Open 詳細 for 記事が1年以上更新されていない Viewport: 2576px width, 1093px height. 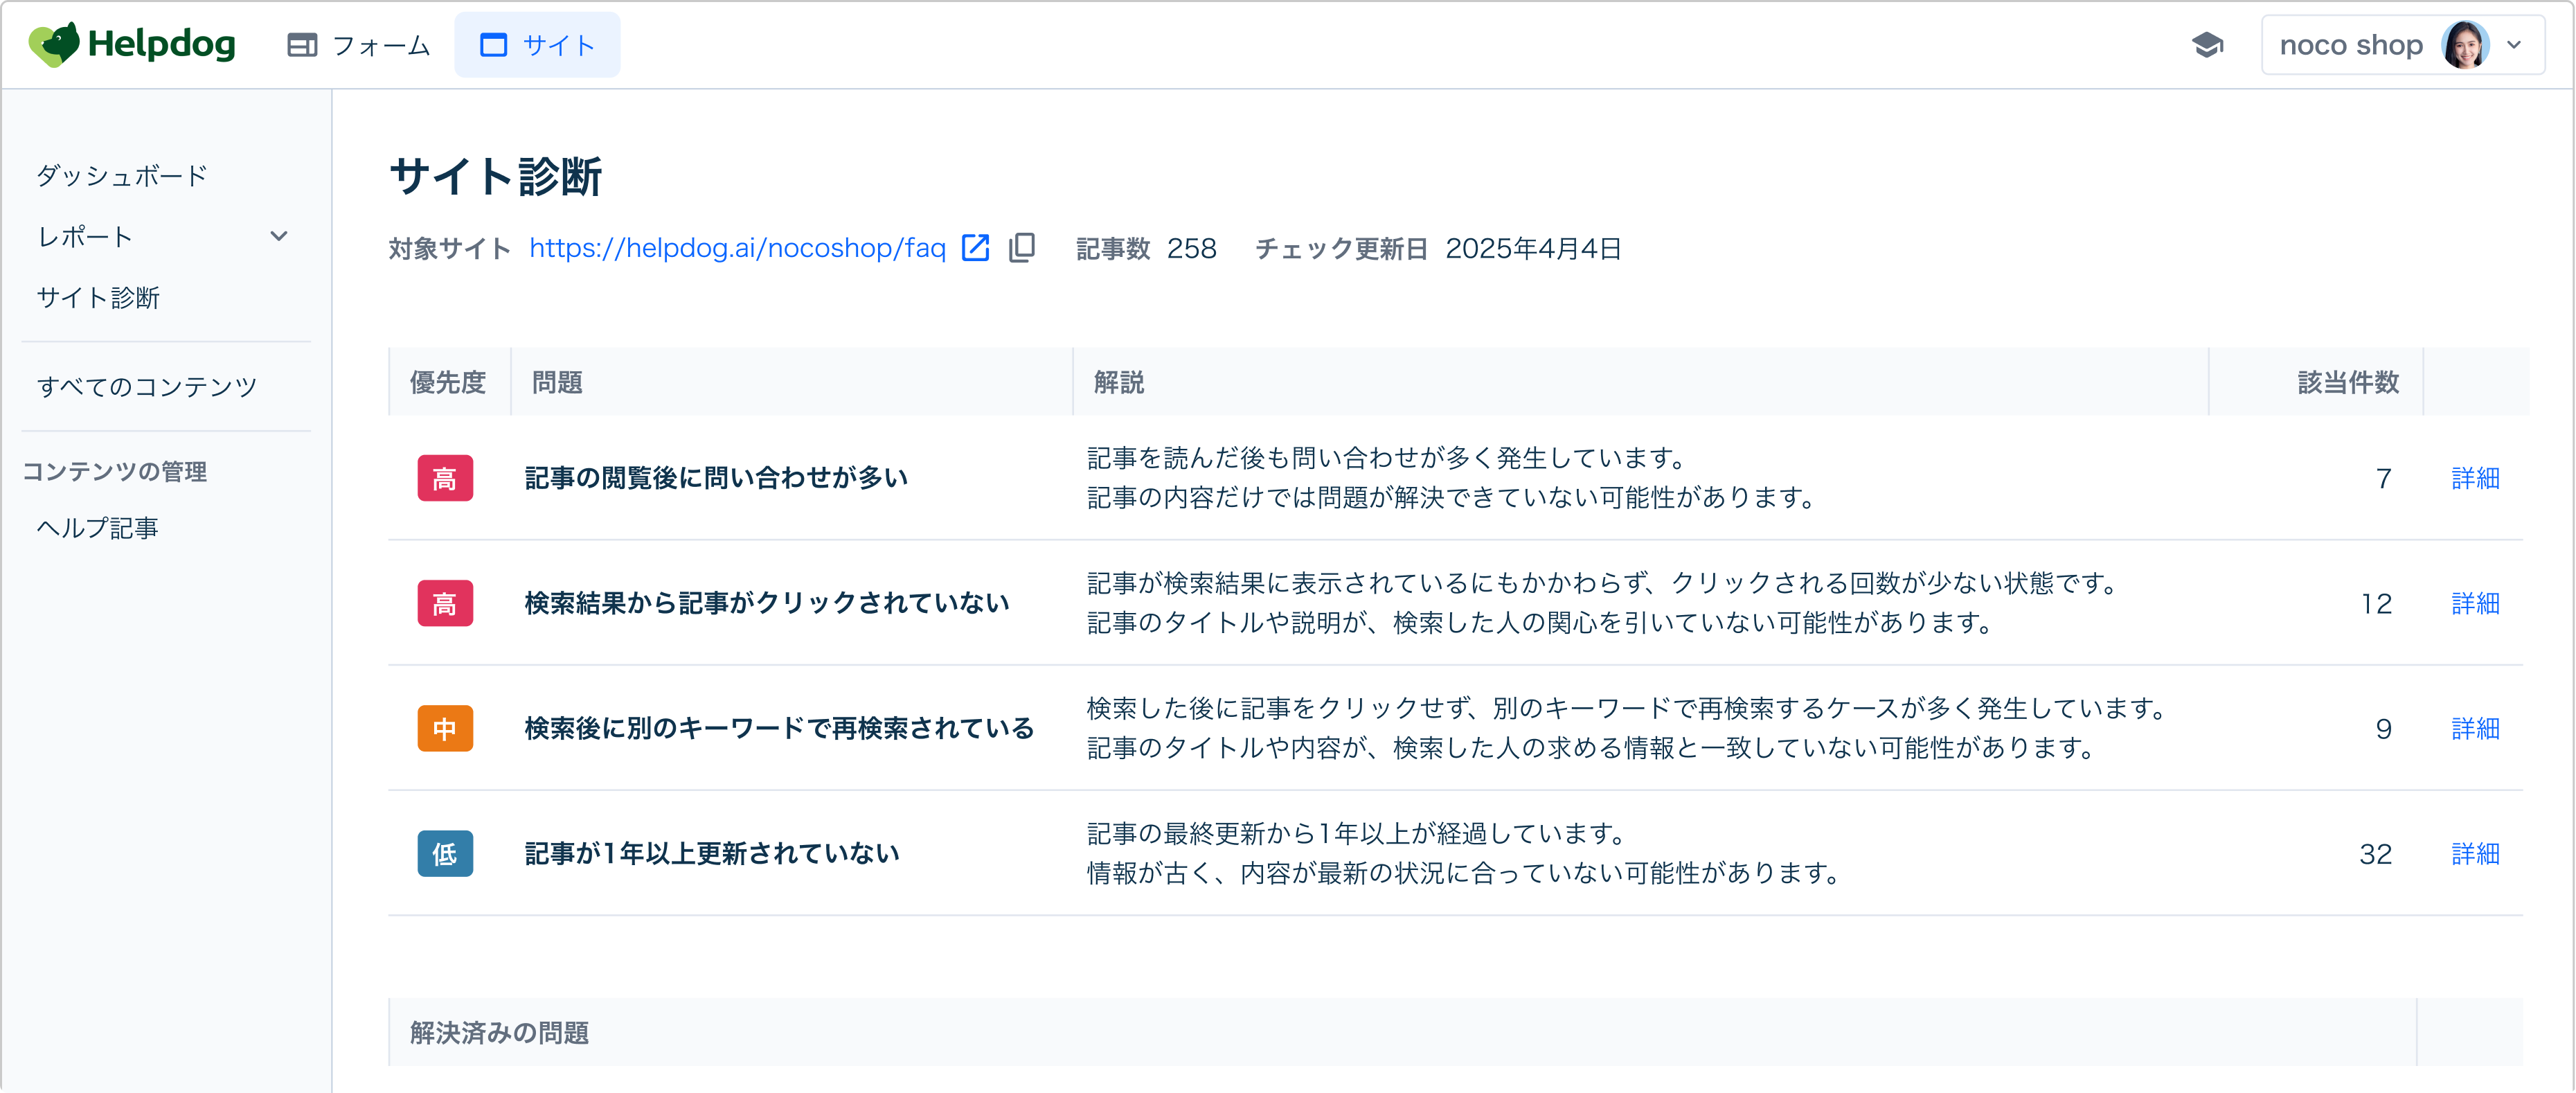click(2475, 853)
